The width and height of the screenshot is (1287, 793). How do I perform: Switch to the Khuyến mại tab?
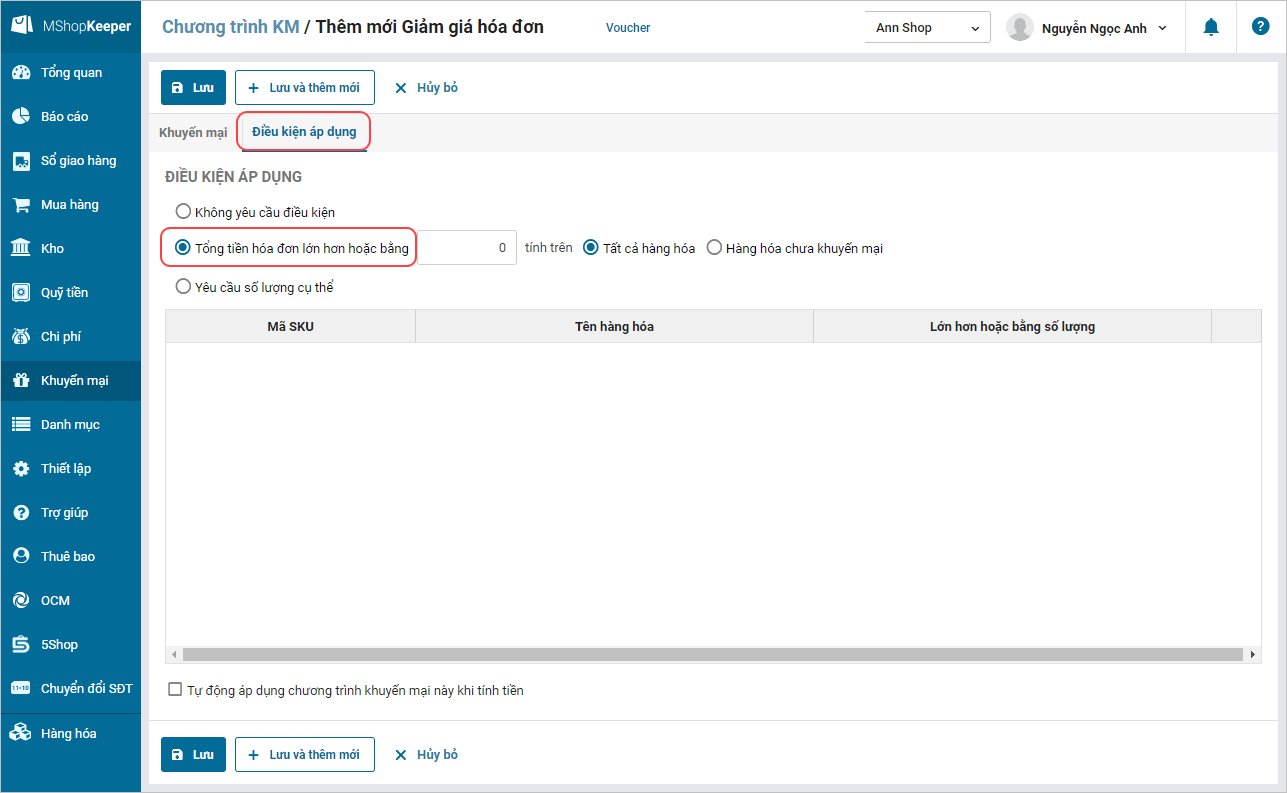pos(193,133)
